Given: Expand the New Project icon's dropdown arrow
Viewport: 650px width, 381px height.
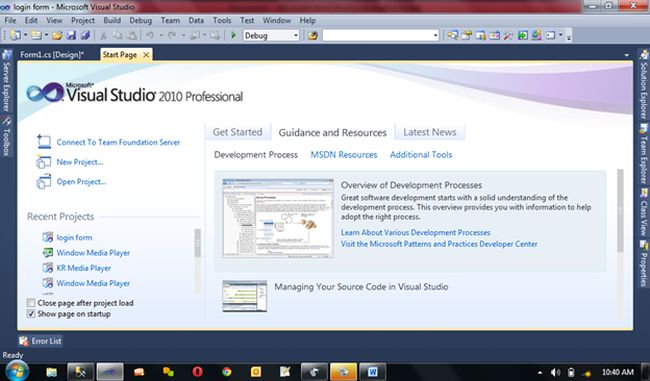Looking at the screenshot, I should tap(25, 36).
